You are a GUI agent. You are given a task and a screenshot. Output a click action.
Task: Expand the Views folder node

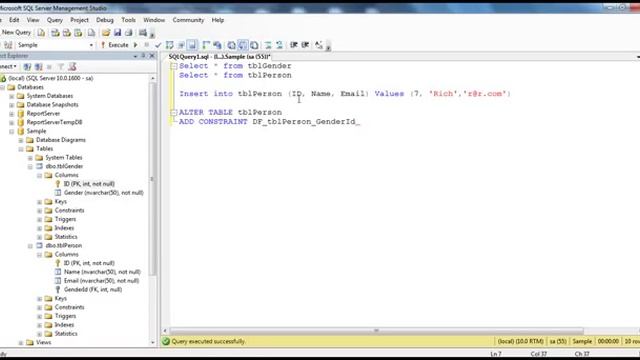coord(21,343)
